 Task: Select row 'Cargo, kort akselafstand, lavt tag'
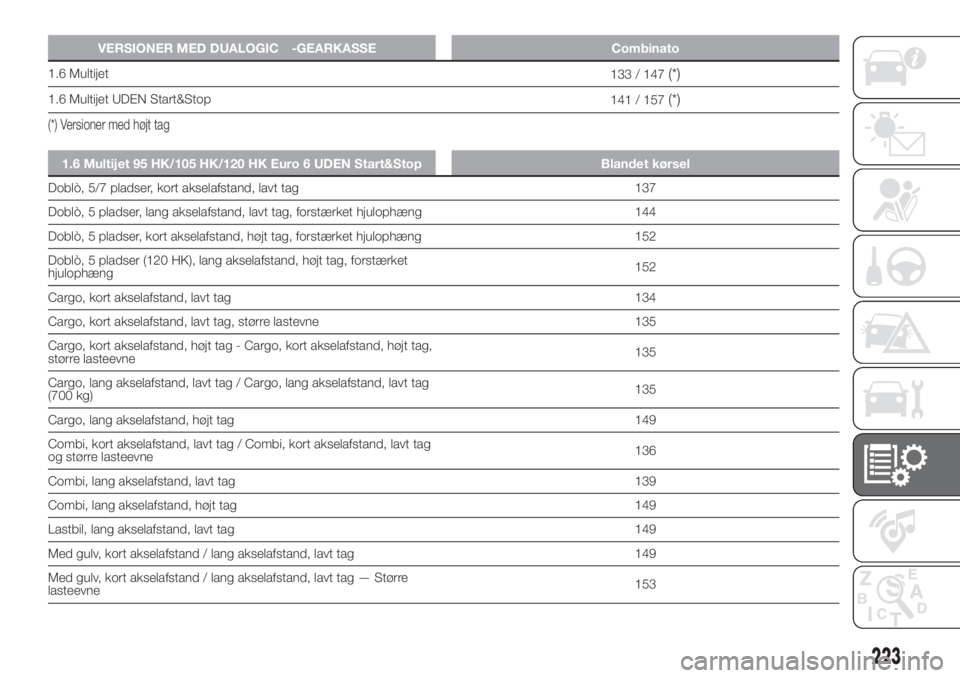pyautogui.click(x=443, y=298)
